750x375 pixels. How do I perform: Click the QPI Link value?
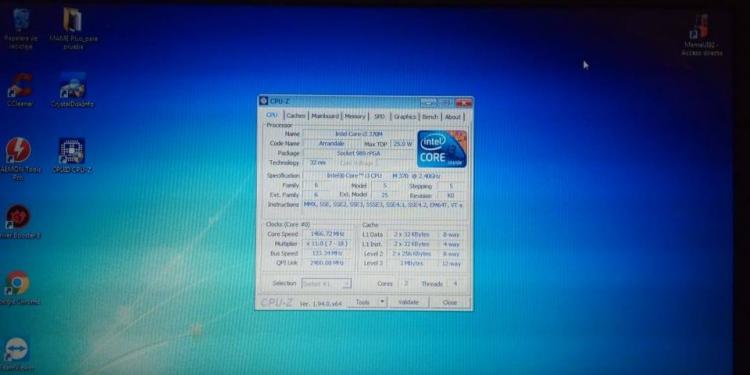click(328, 263)
